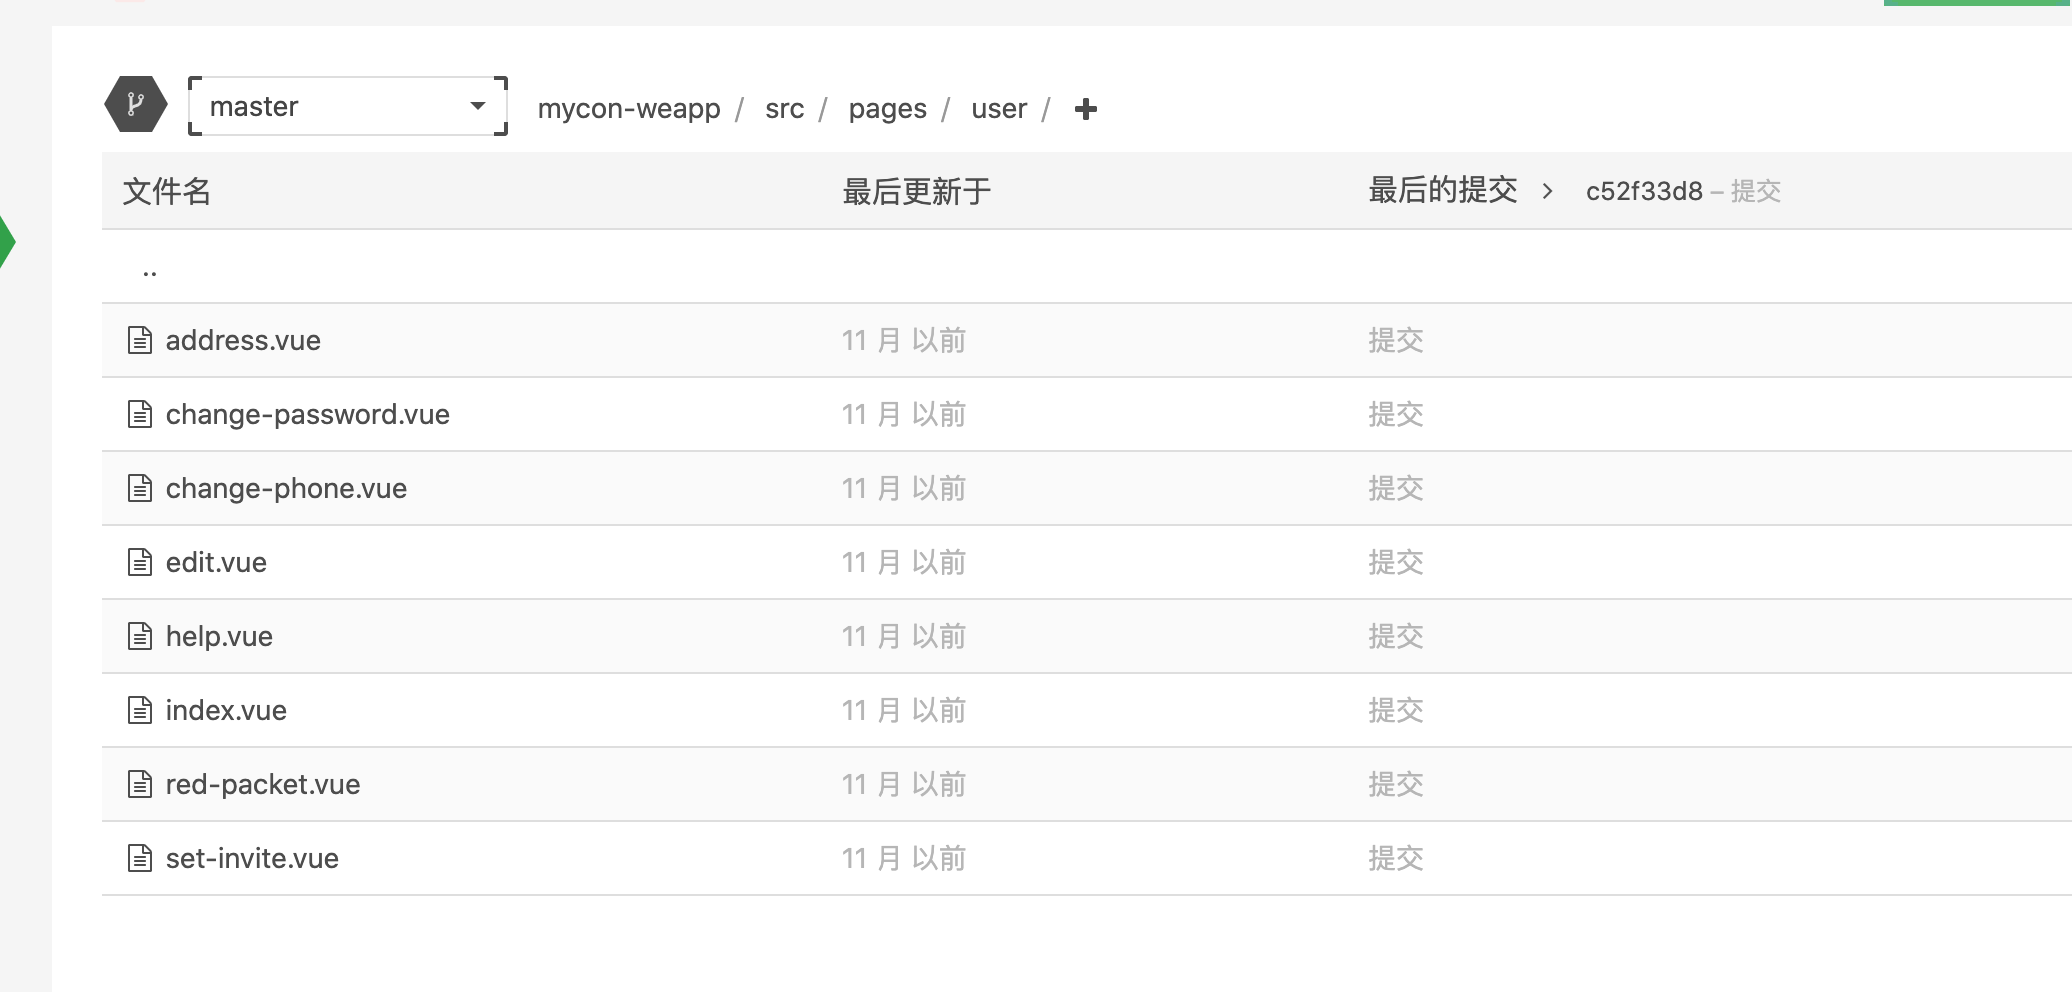Viewport: 2072px width, 992px height.
Task: Click the file icon beside edit.vue
Action: pyautogui.click(x=140, y=562)
